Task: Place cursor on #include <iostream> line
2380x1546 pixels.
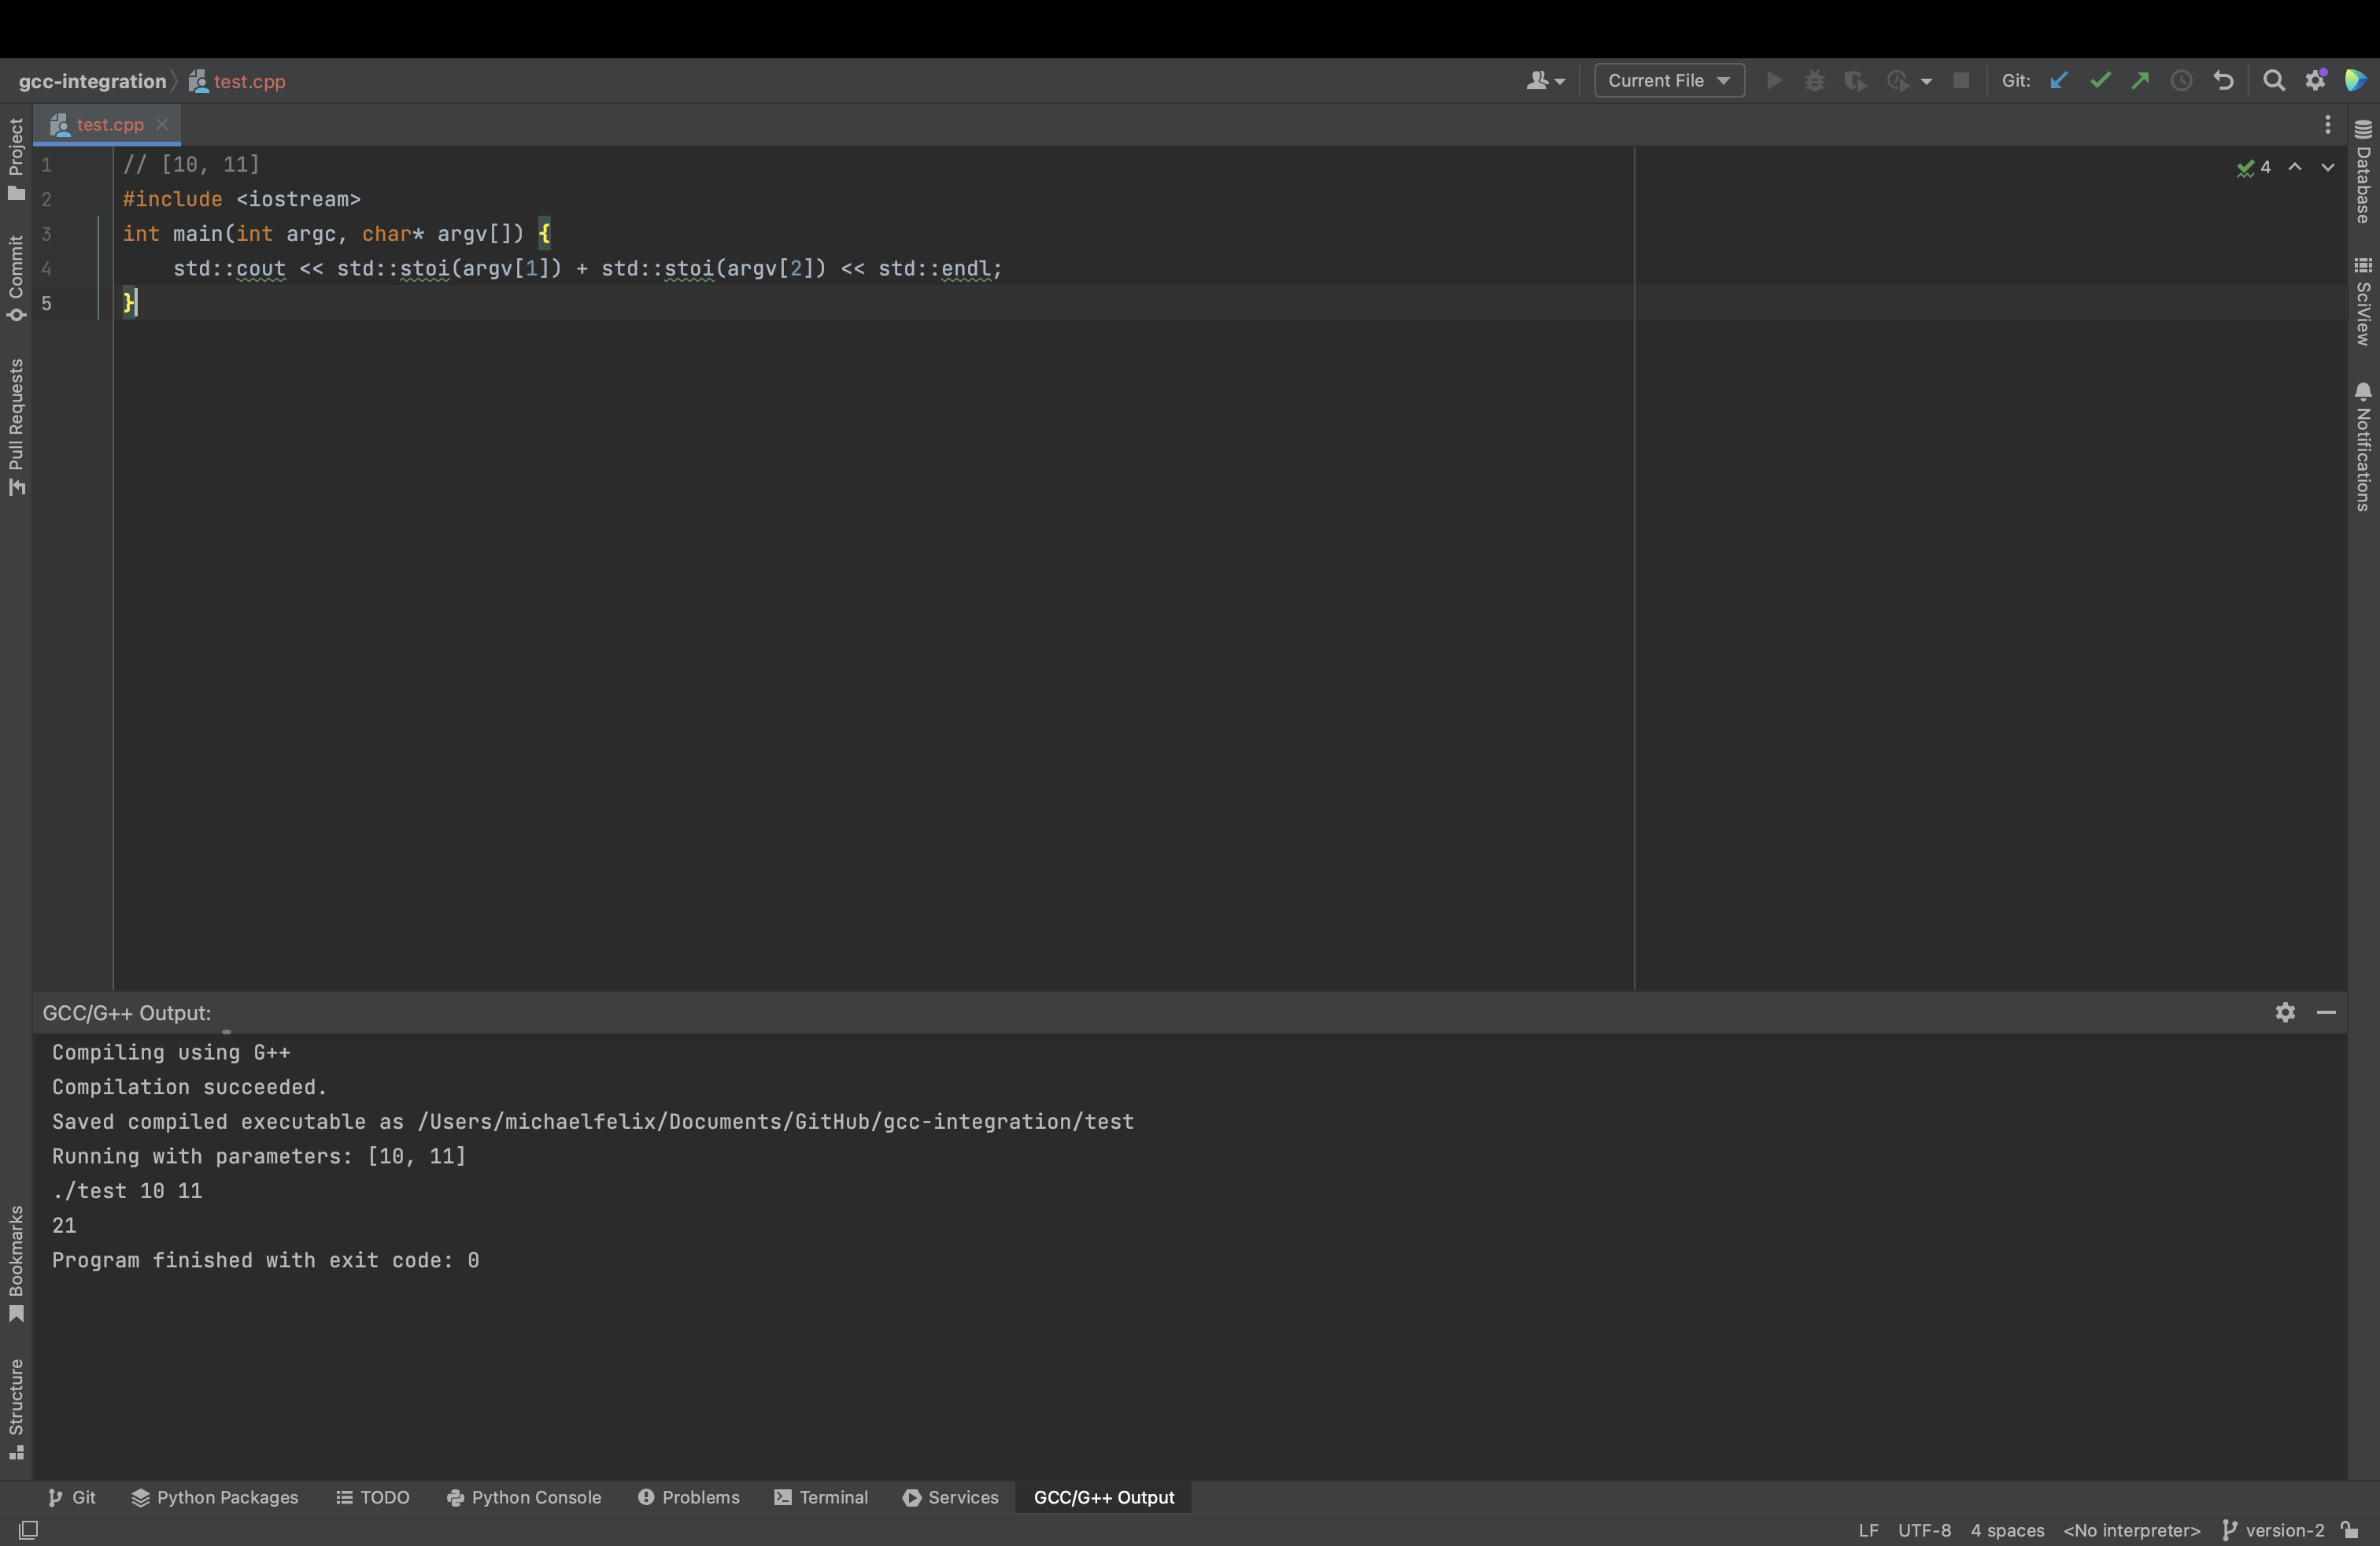Action: (x=241, y=200)
